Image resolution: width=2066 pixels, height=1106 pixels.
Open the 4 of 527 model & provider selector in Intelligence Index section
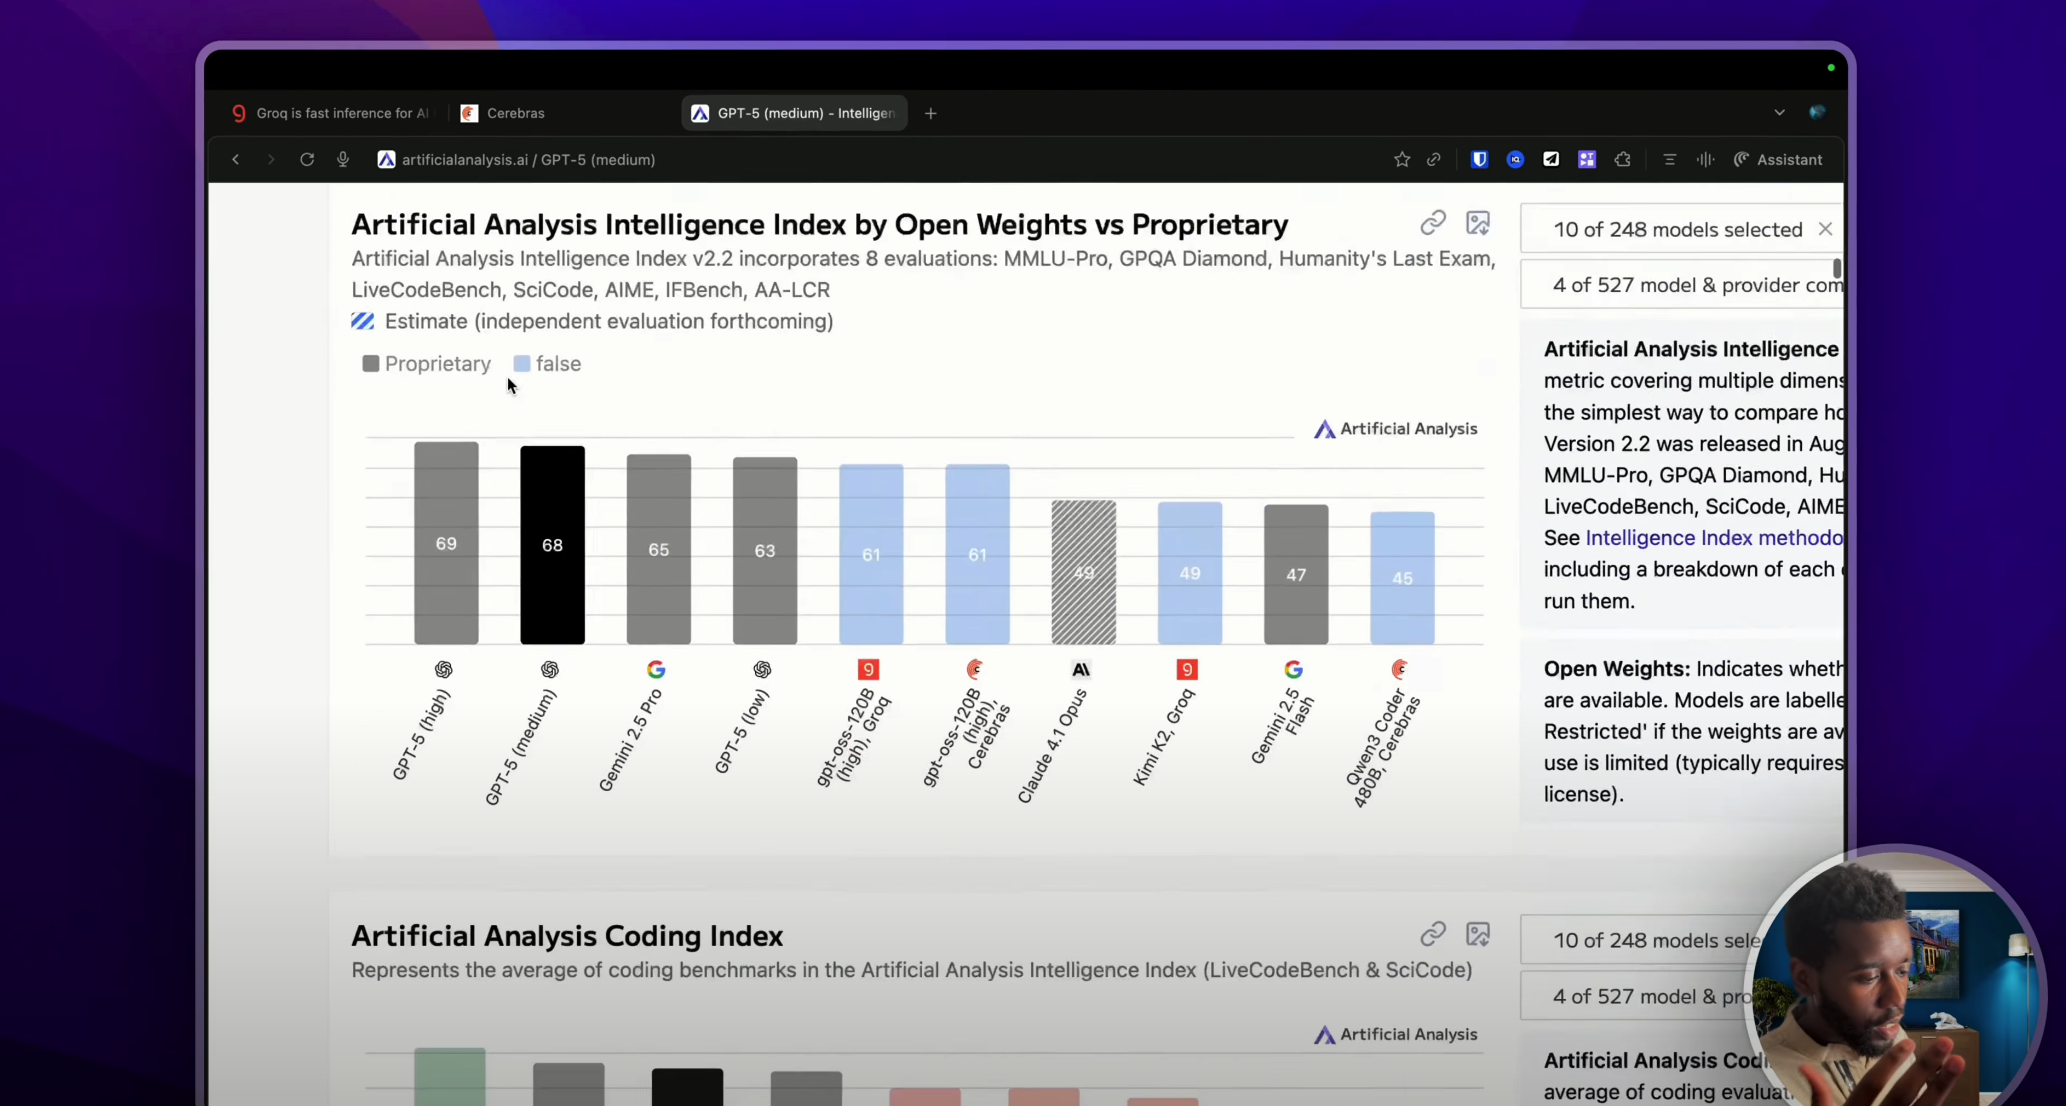pos(1681,285)
